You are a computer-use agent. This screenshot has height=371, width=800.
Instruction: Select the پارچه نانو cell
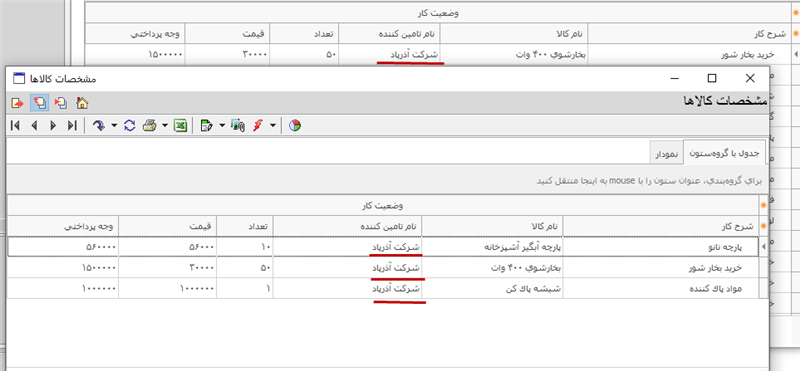click(x=660, y=246)
